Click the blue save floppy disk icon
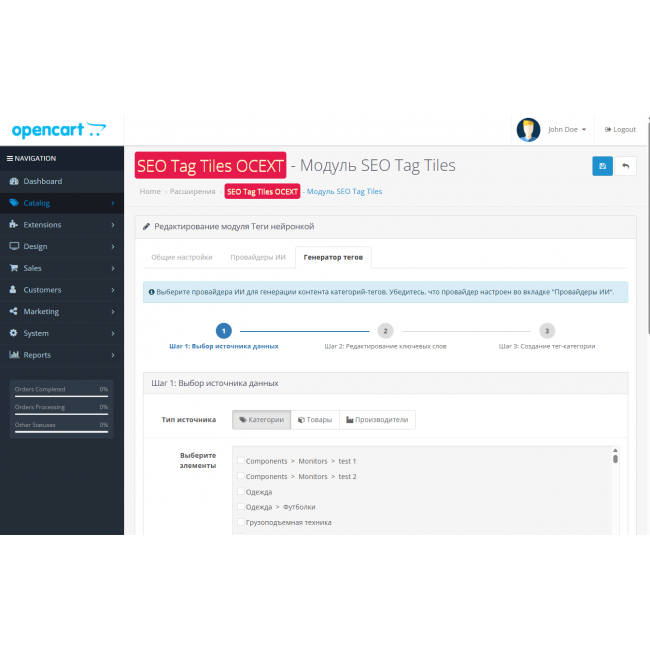 pyautogui.click(x=602, y=166)
